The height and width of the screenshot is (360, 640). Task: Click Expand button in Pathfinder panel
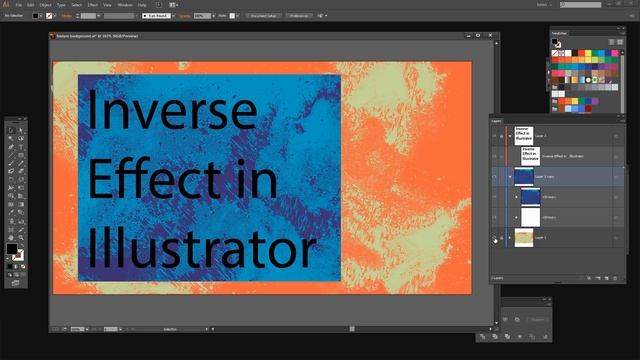click(x=537, y=320)
